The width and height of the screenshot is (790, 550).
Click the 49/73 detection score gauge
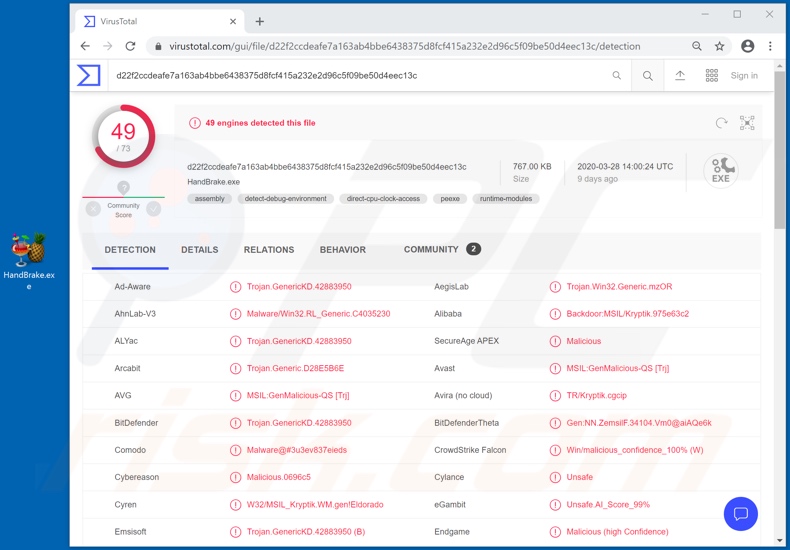pyautogui.click(x=123, y=136)
